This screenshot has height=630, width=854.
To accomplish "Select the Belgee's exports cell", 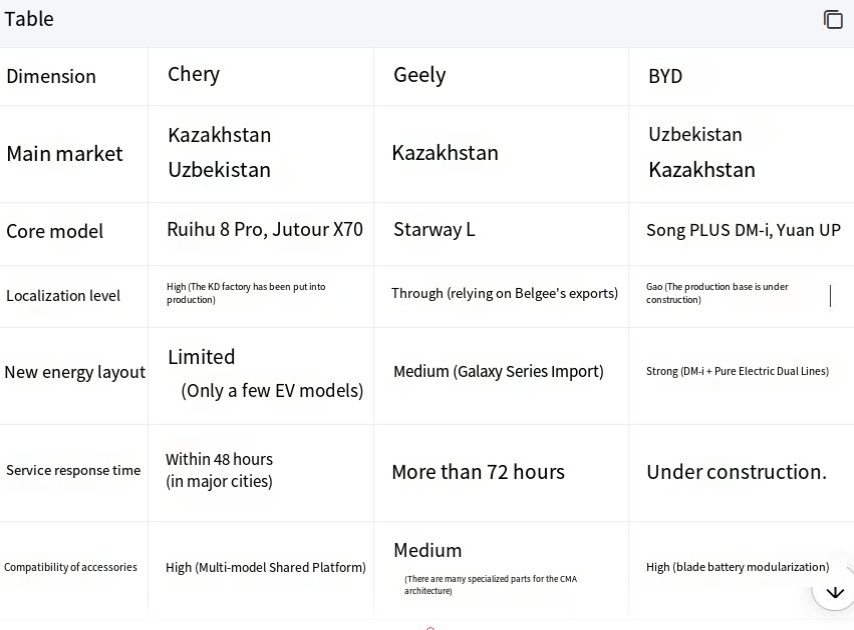I will pos(504,293).
